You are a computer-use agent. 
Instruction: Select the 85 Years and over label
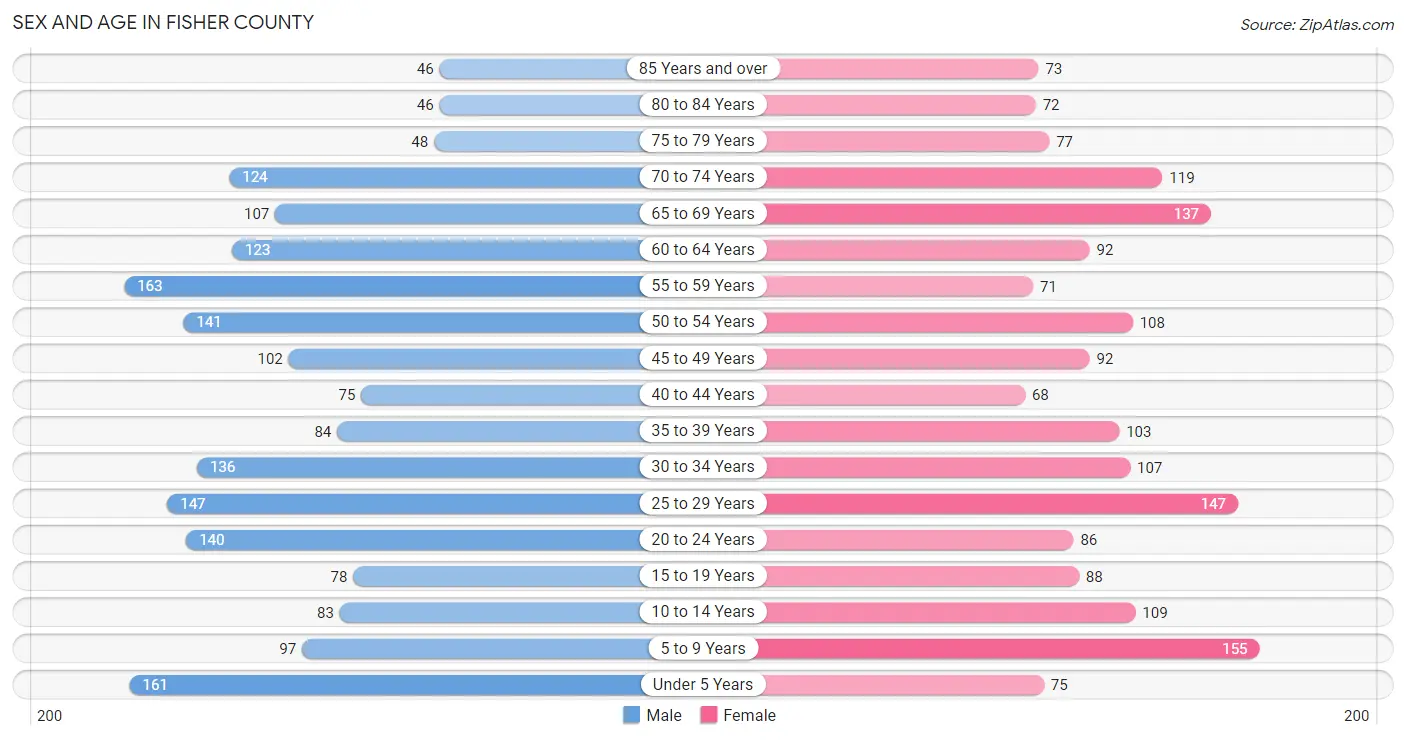(x=703, y=68)
